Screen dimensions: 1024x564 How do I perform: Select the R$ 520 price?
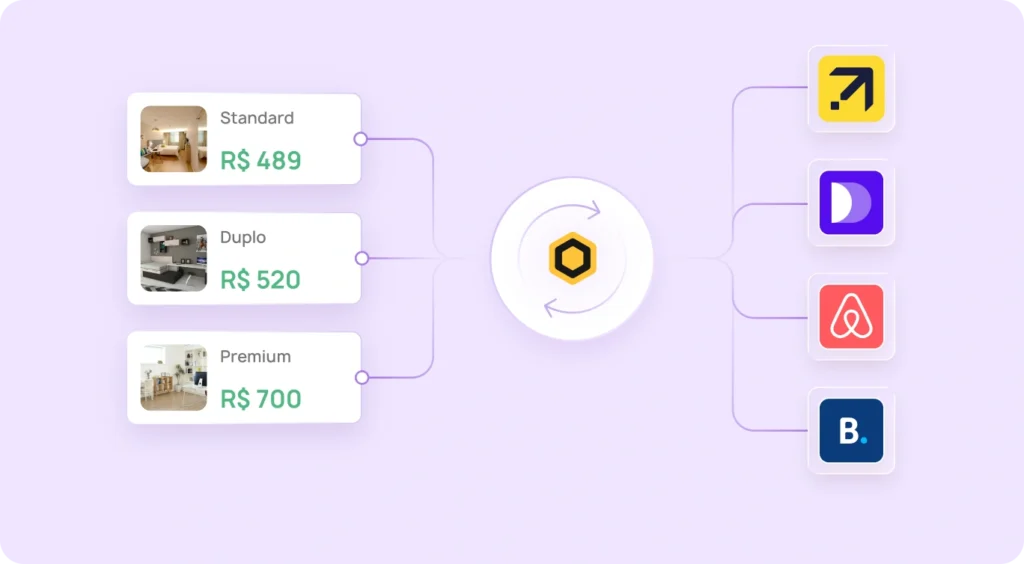(261, 280)
